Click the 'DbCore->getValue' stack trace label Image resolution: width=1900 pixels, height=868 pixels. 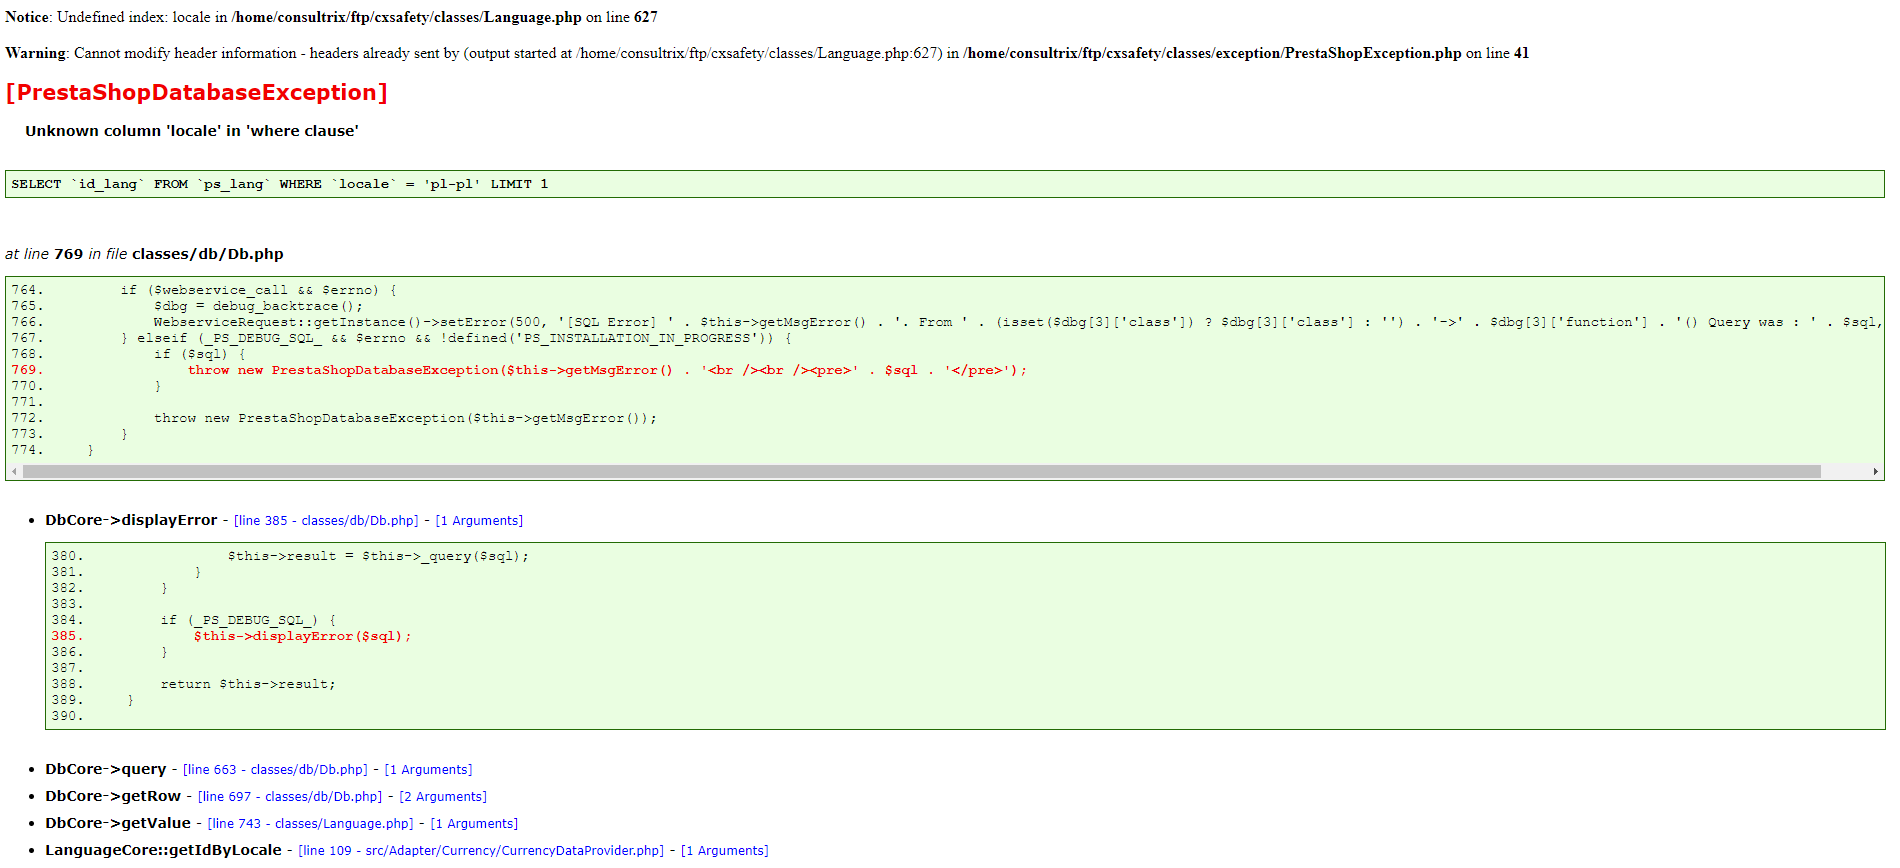[x=118, y=823]
